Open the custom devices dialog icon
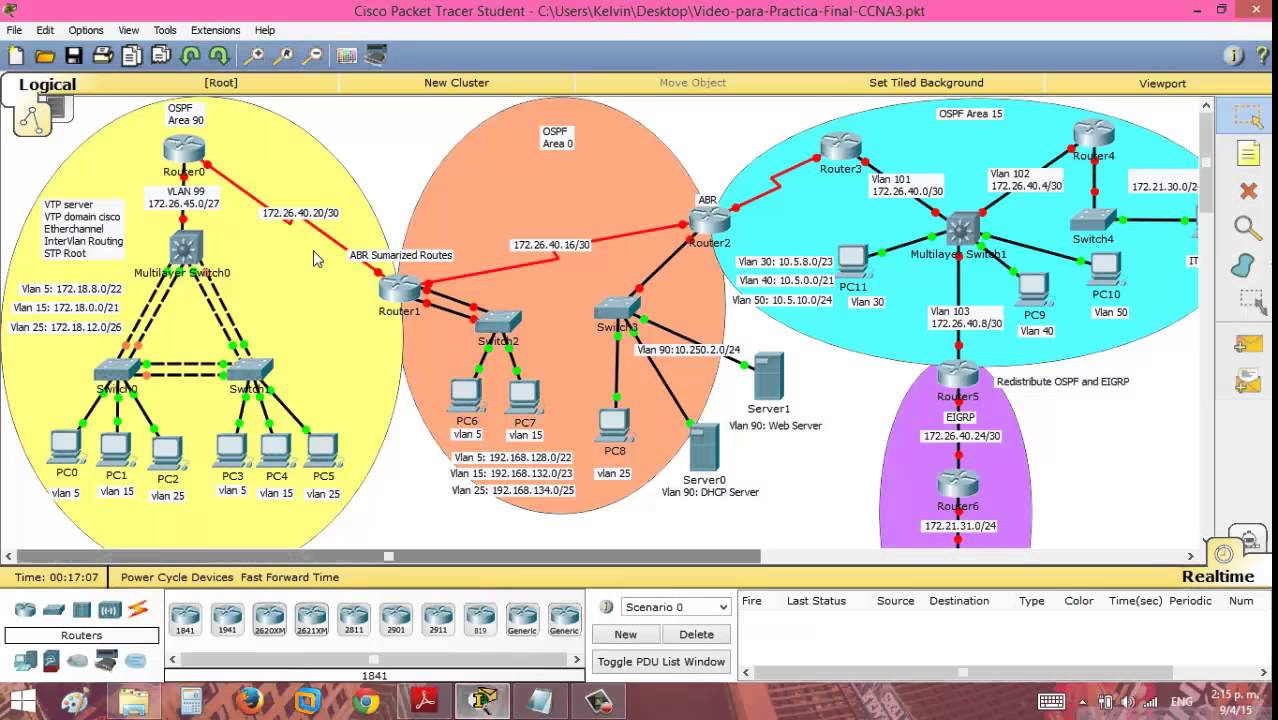Image resolution: width=1278 pixels, height=720 pixels. pos(376,56)
